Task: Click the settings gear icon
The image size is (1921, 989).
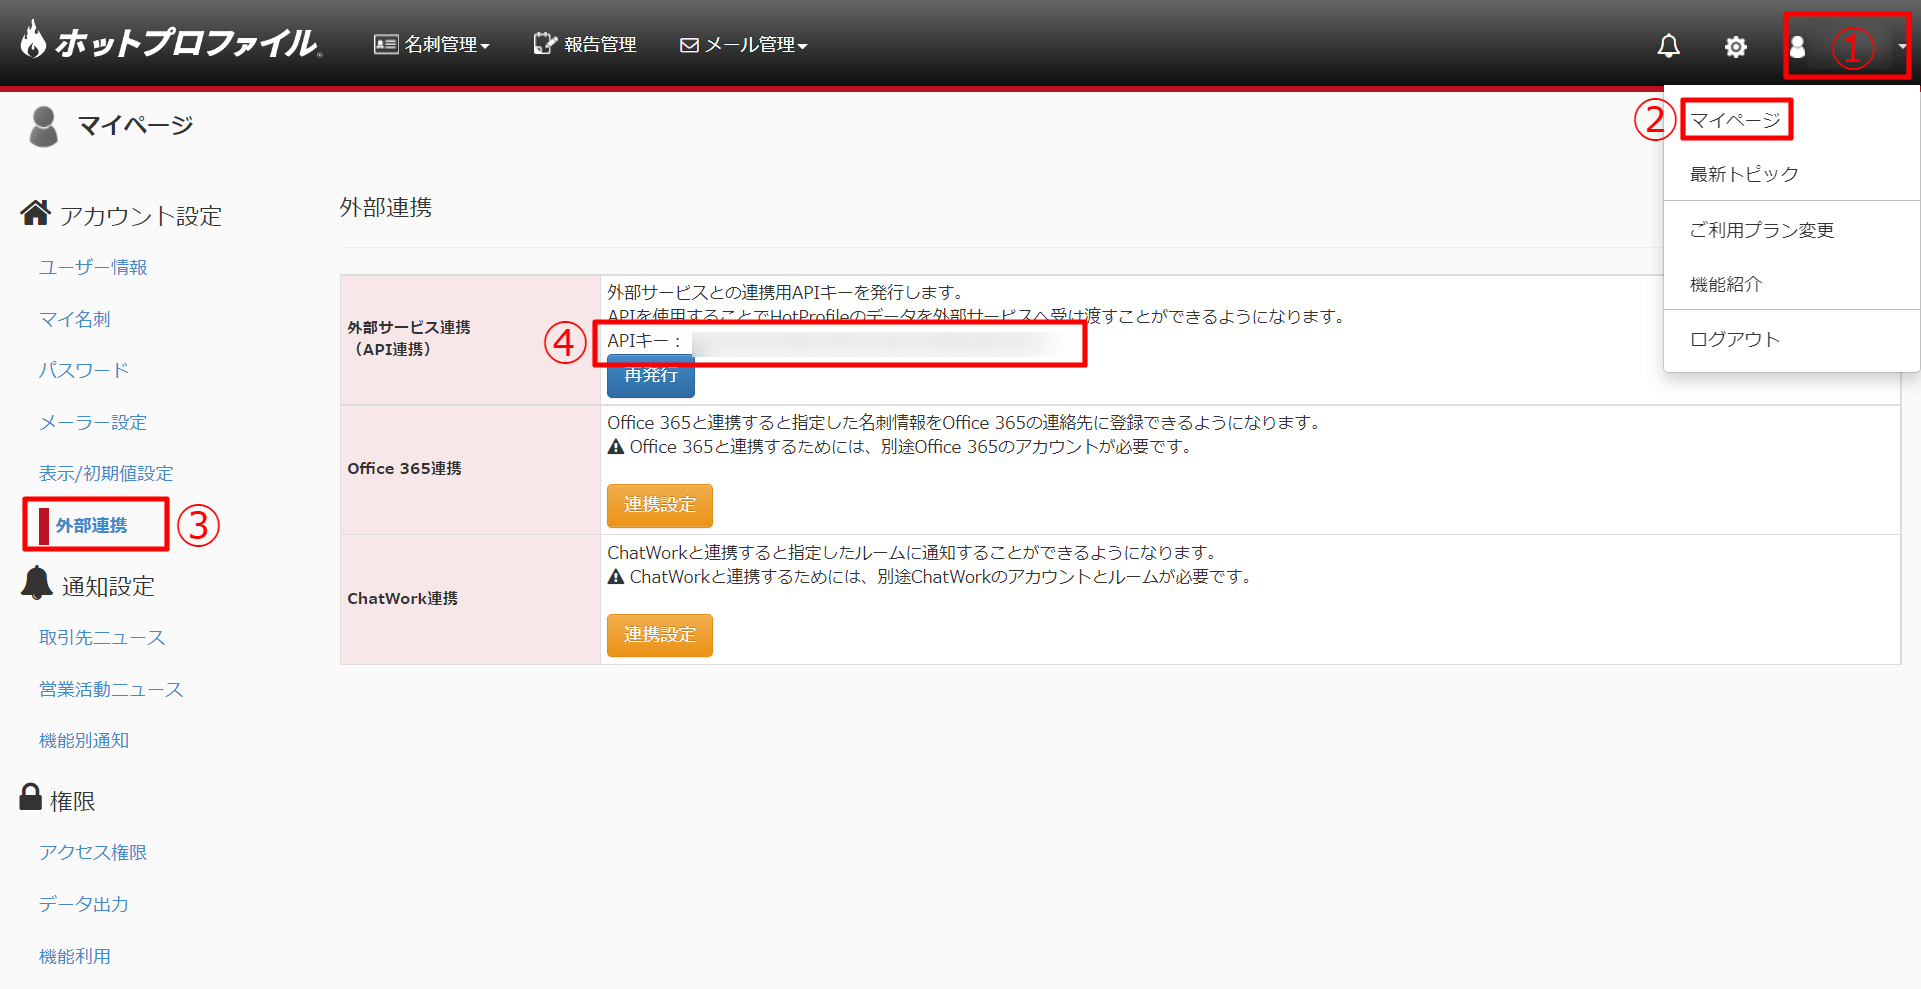Action: click(x=1736, y=47)
